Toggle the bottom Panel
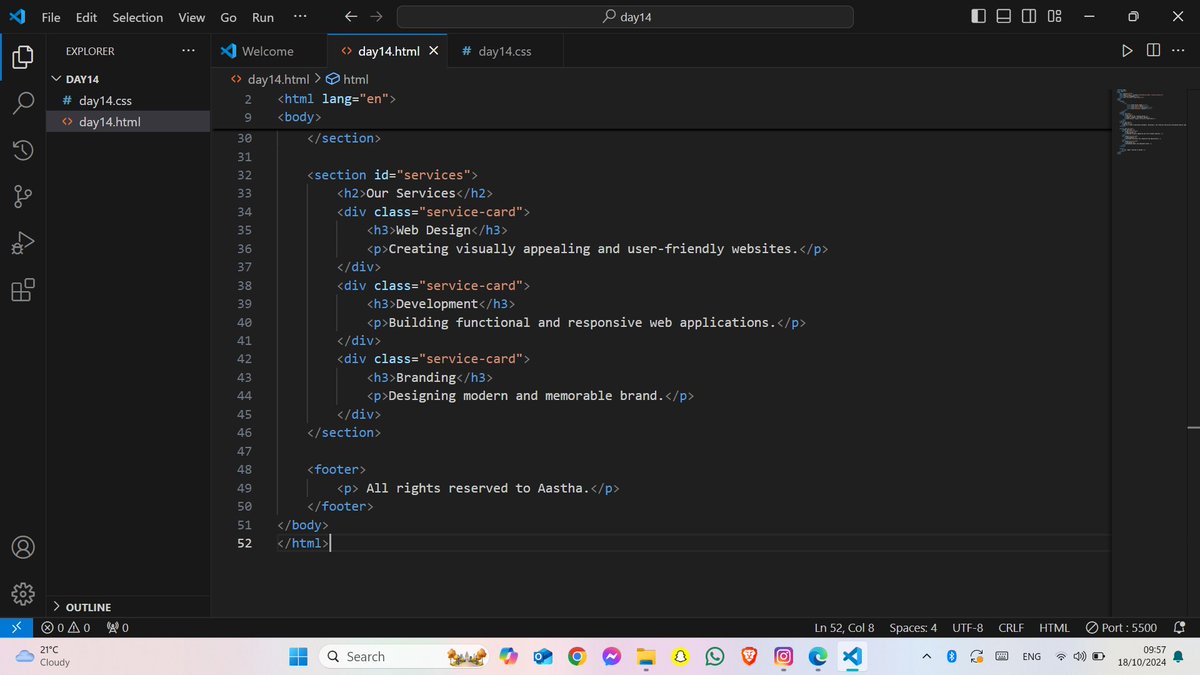 click(x=1003, y=17)
